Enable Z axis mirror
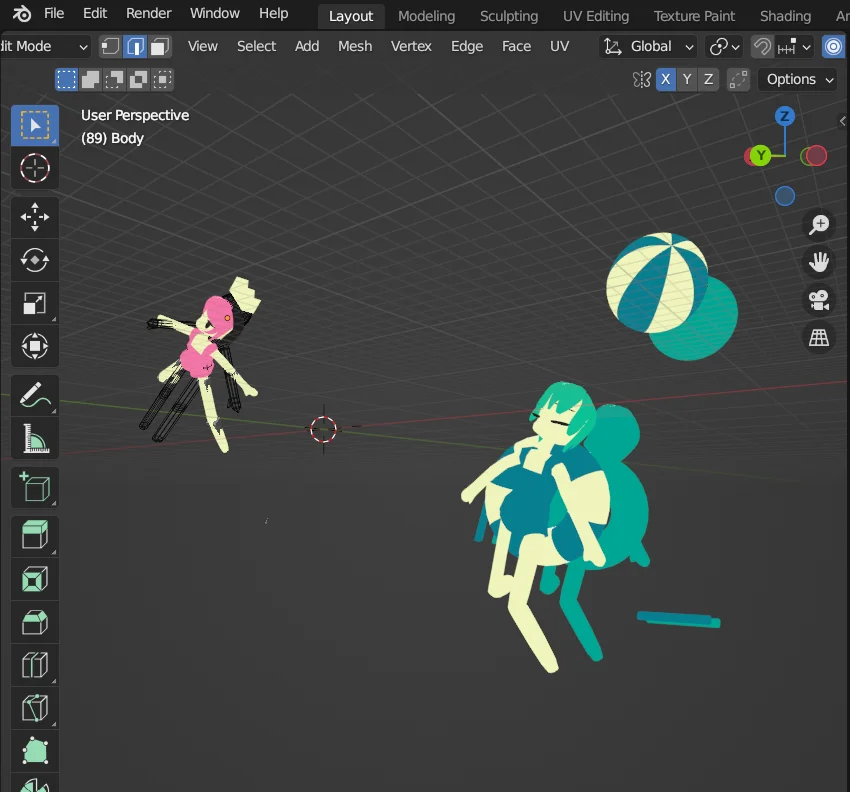The height and width of the screenshot is (792, 850). pos(709,80)
